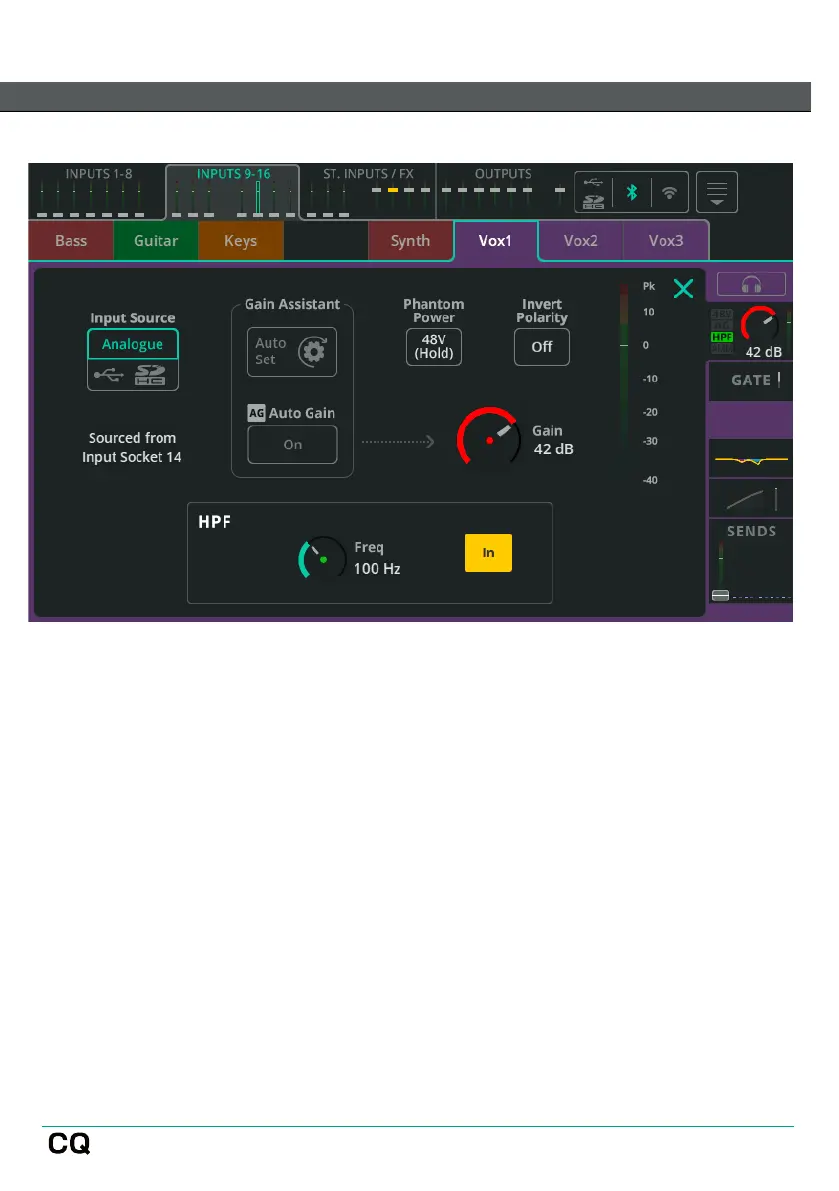Select the Synth channel tab
Viewport: 839px width, 1191px height.
pyautogui.click(x=410, y=241)
